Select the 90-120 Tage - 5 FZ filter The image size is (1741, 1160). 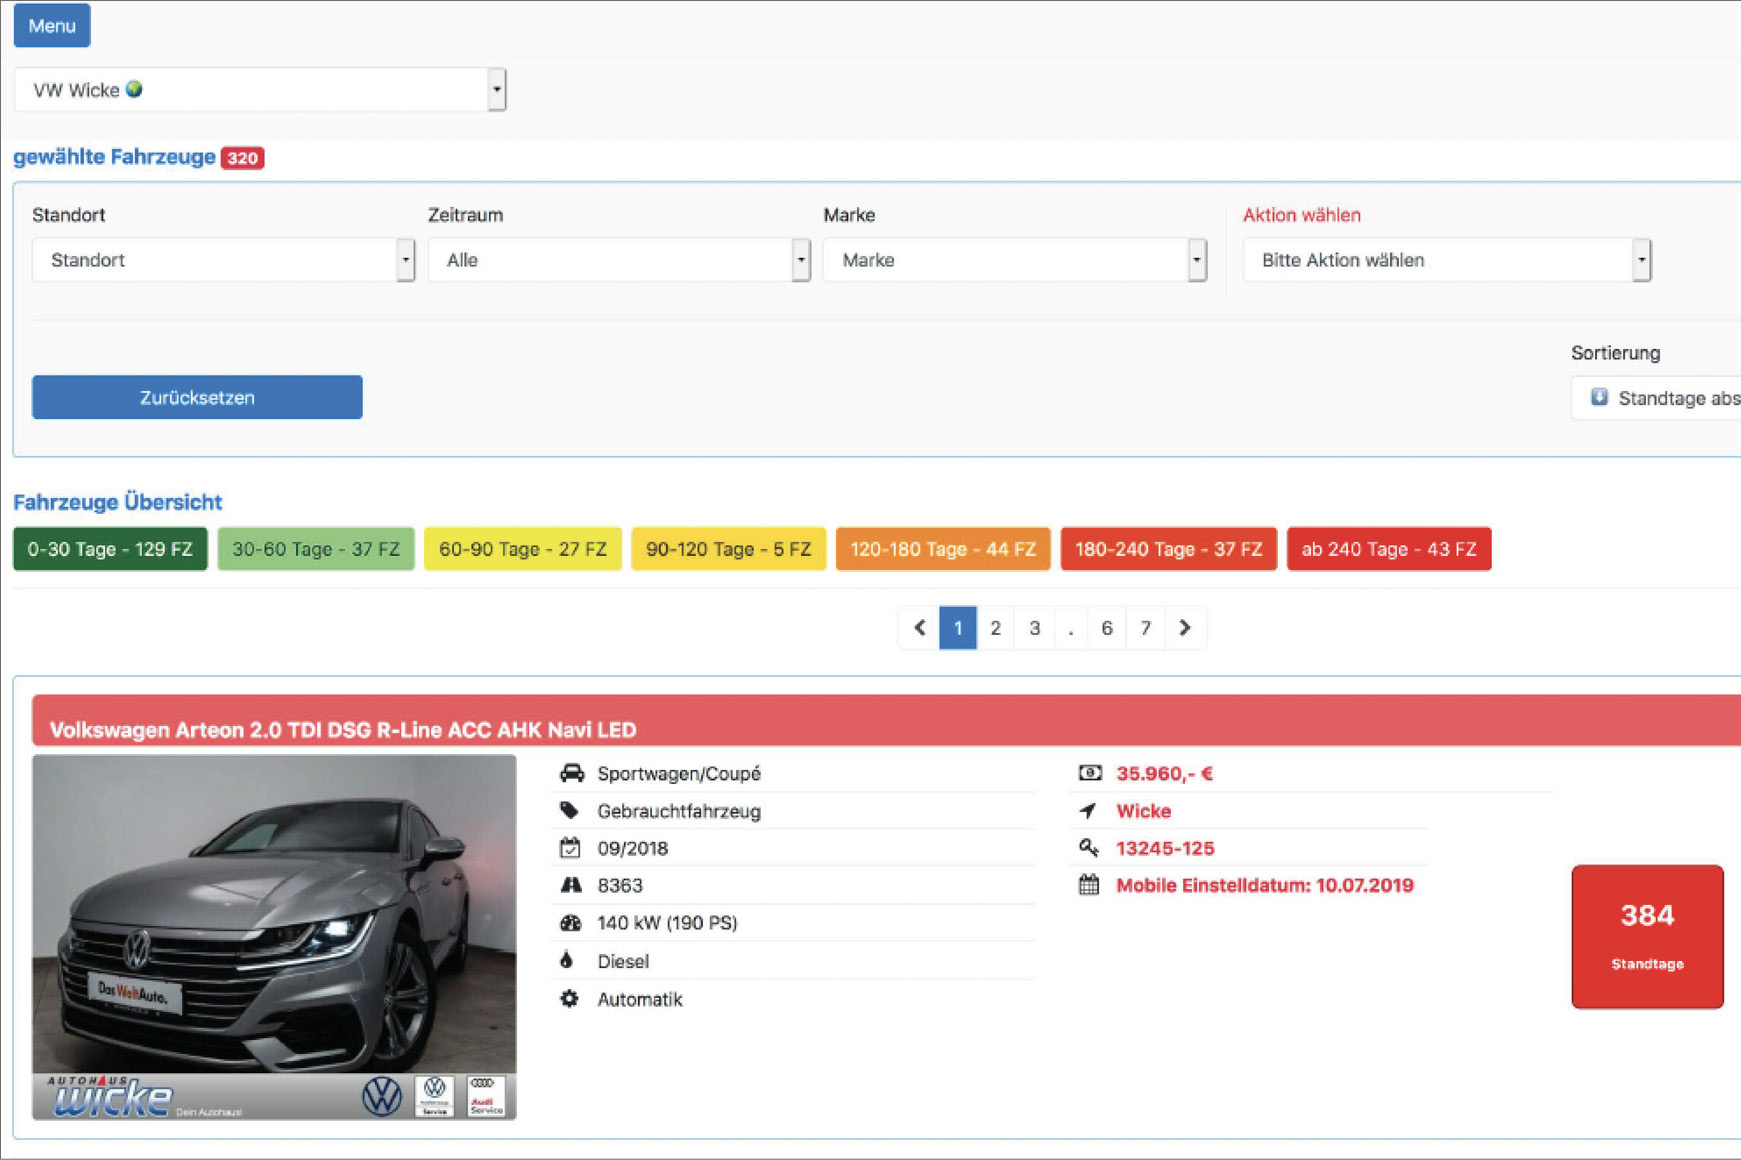tap(729, 549)
